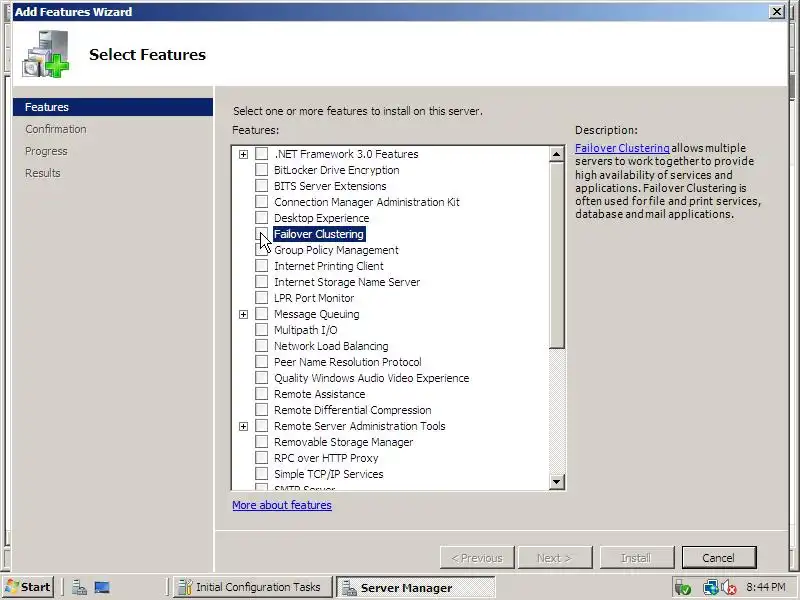The height and width of the screenshot is (600, 800).
Task: Tick the BITS Server Extensions checkbox
Action: 261,186
